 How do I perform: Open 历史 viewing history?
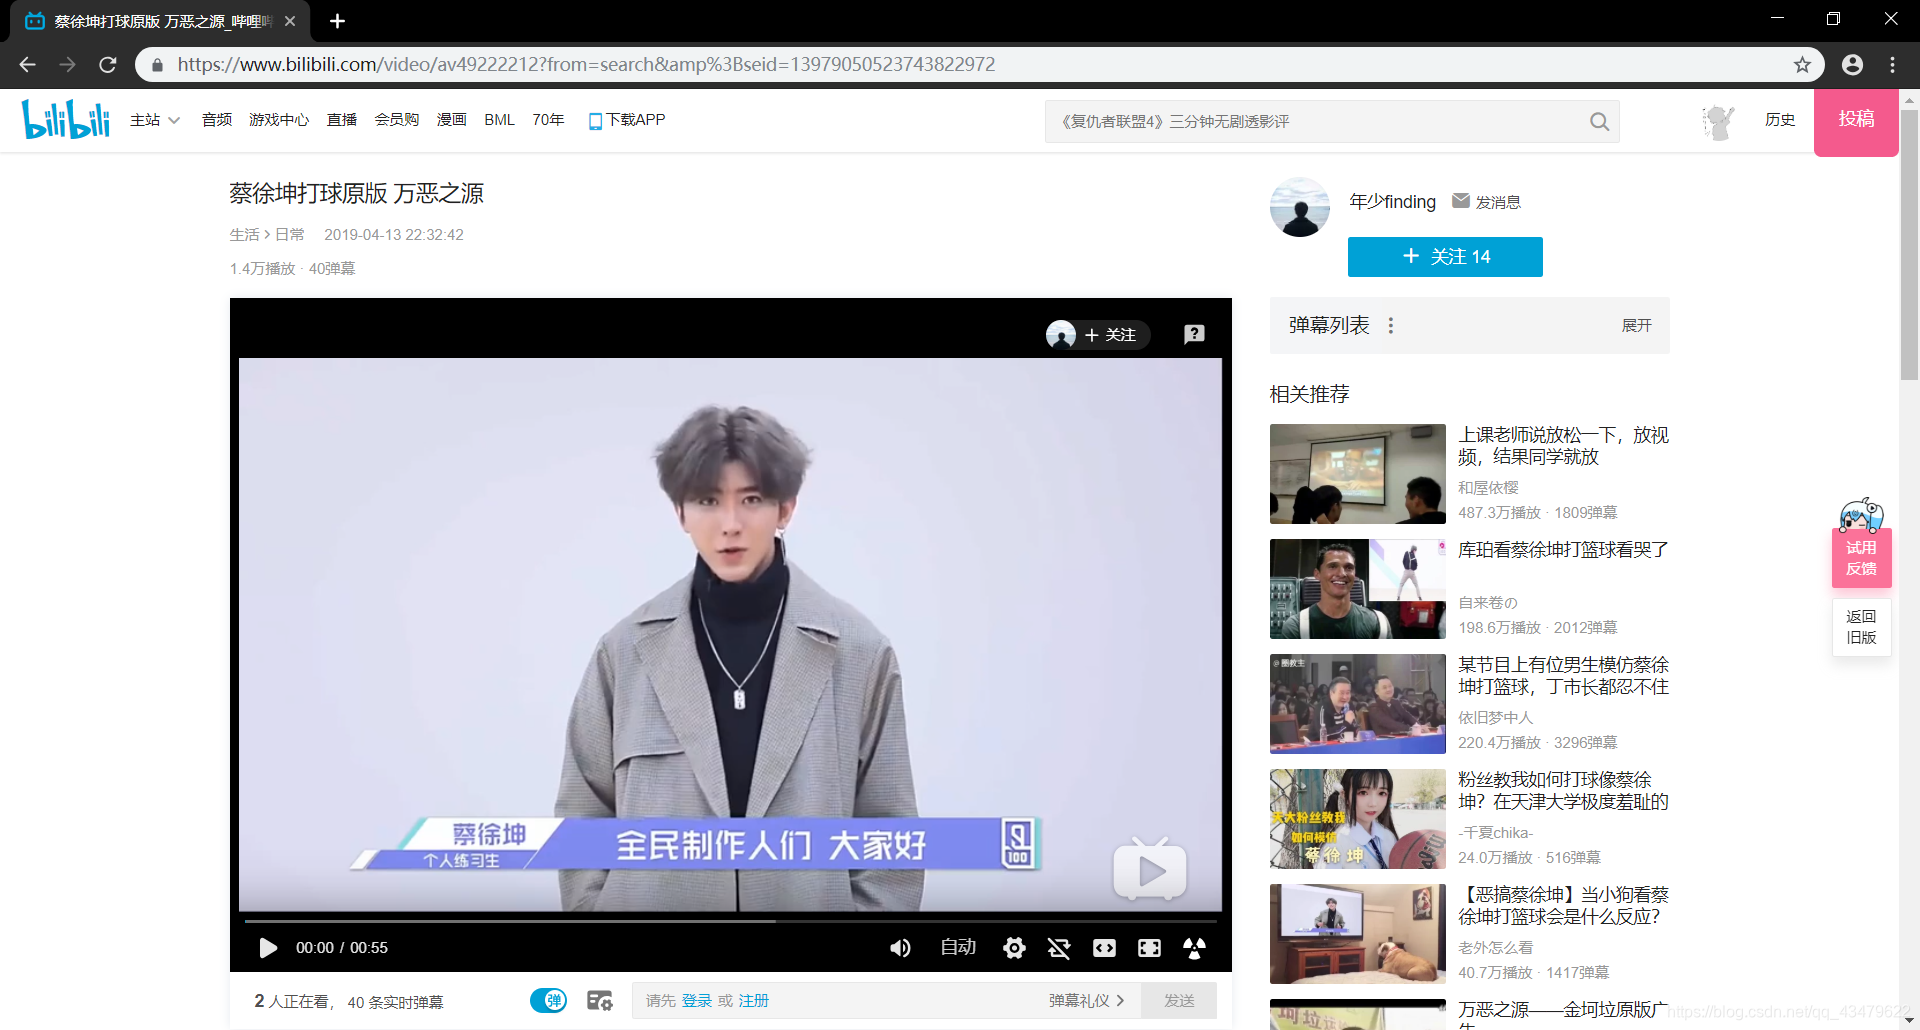1780,120
